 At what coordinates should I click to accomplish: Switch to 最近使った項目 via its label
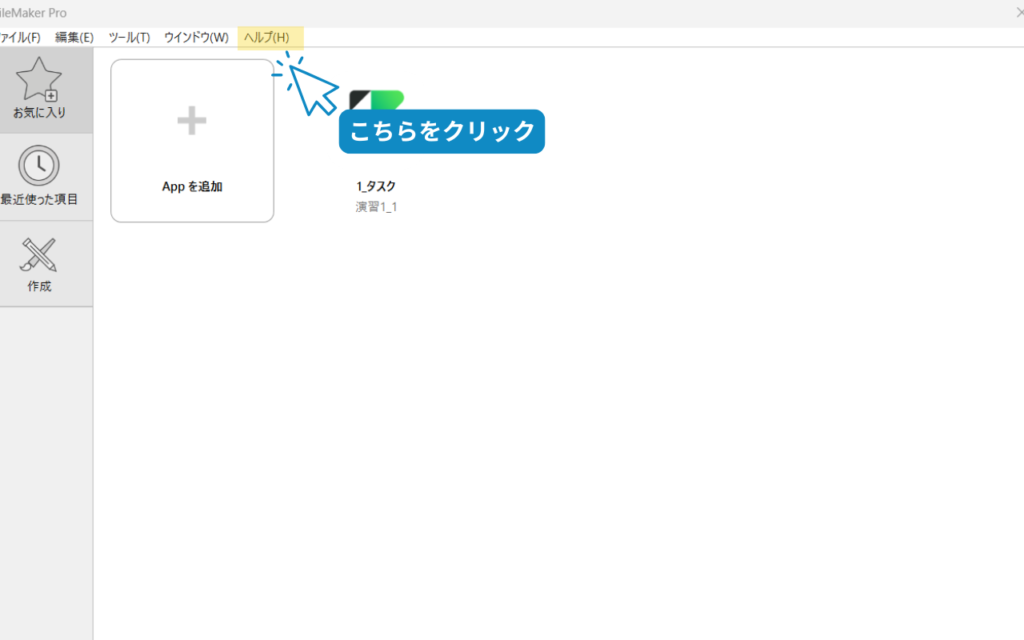point(39,199)
